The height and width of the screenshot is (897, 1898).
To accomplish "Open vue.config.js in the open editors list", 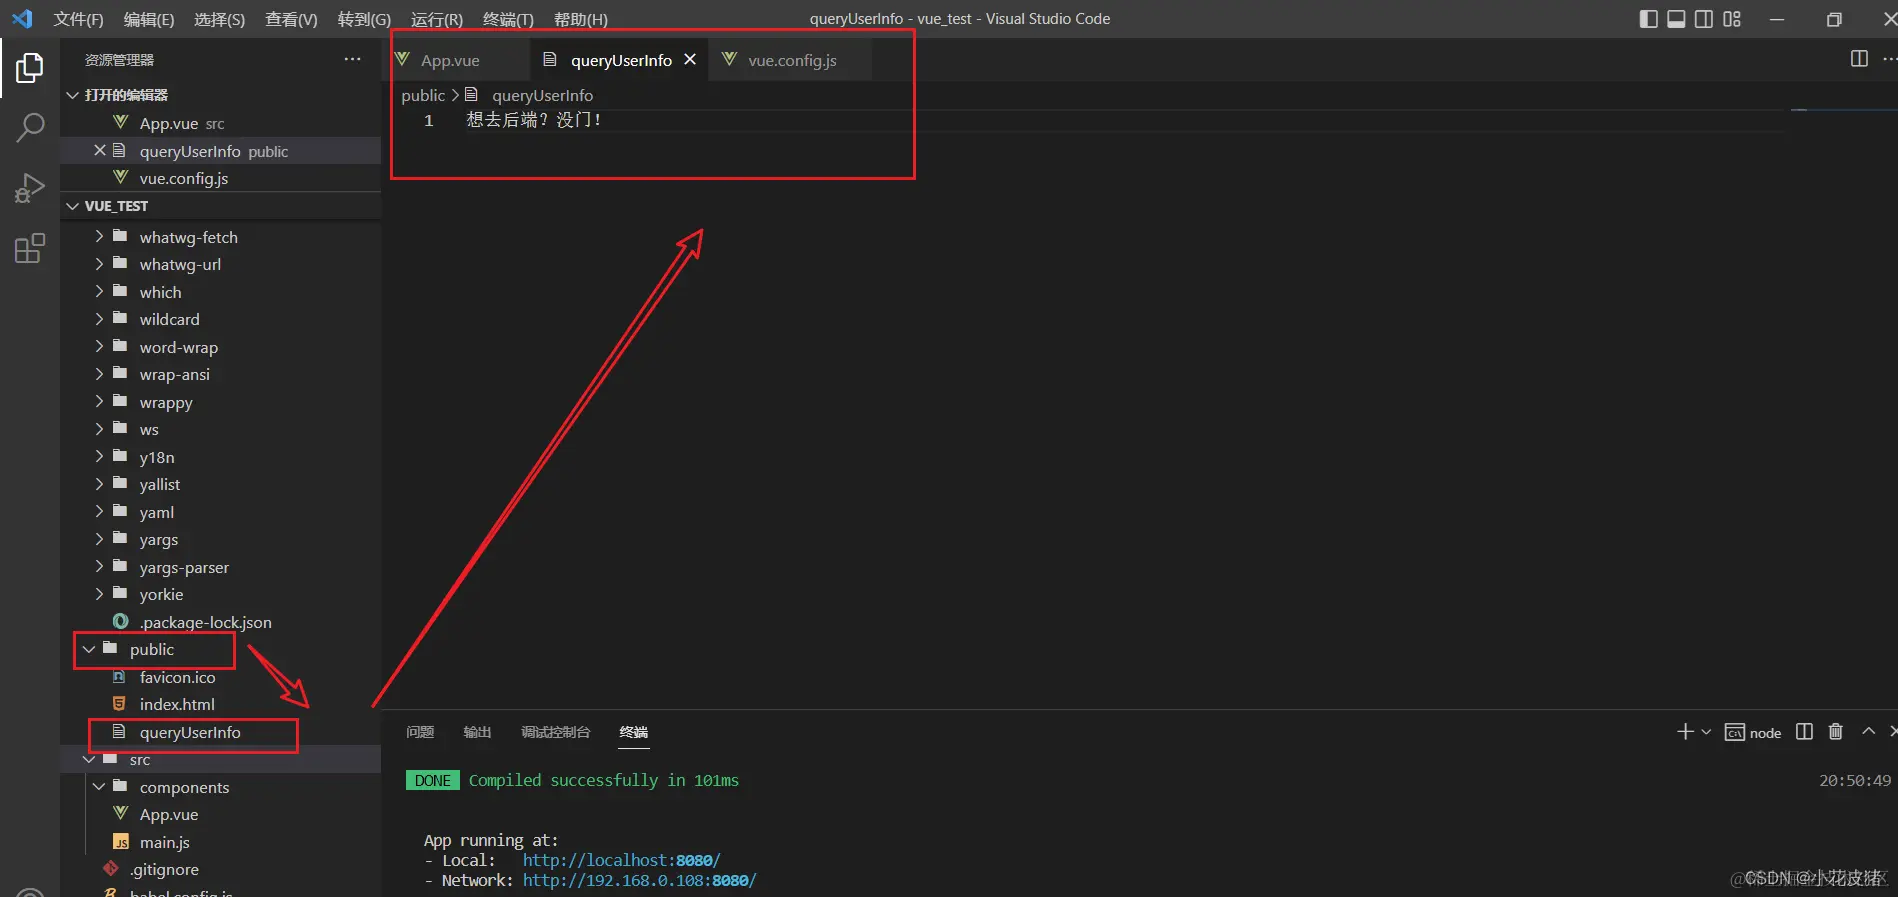I will [x=220, y=178].
